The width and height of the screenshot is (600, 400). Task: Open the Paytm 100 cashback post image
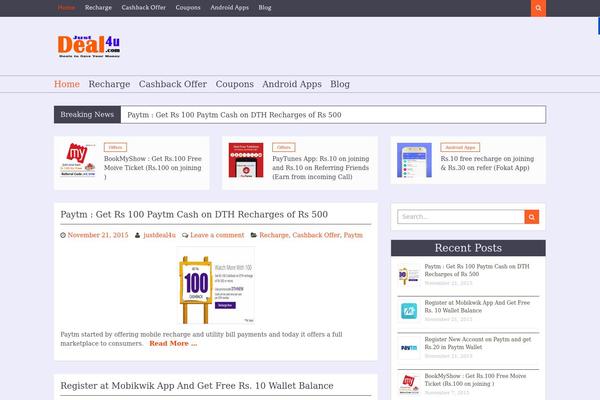215,285
